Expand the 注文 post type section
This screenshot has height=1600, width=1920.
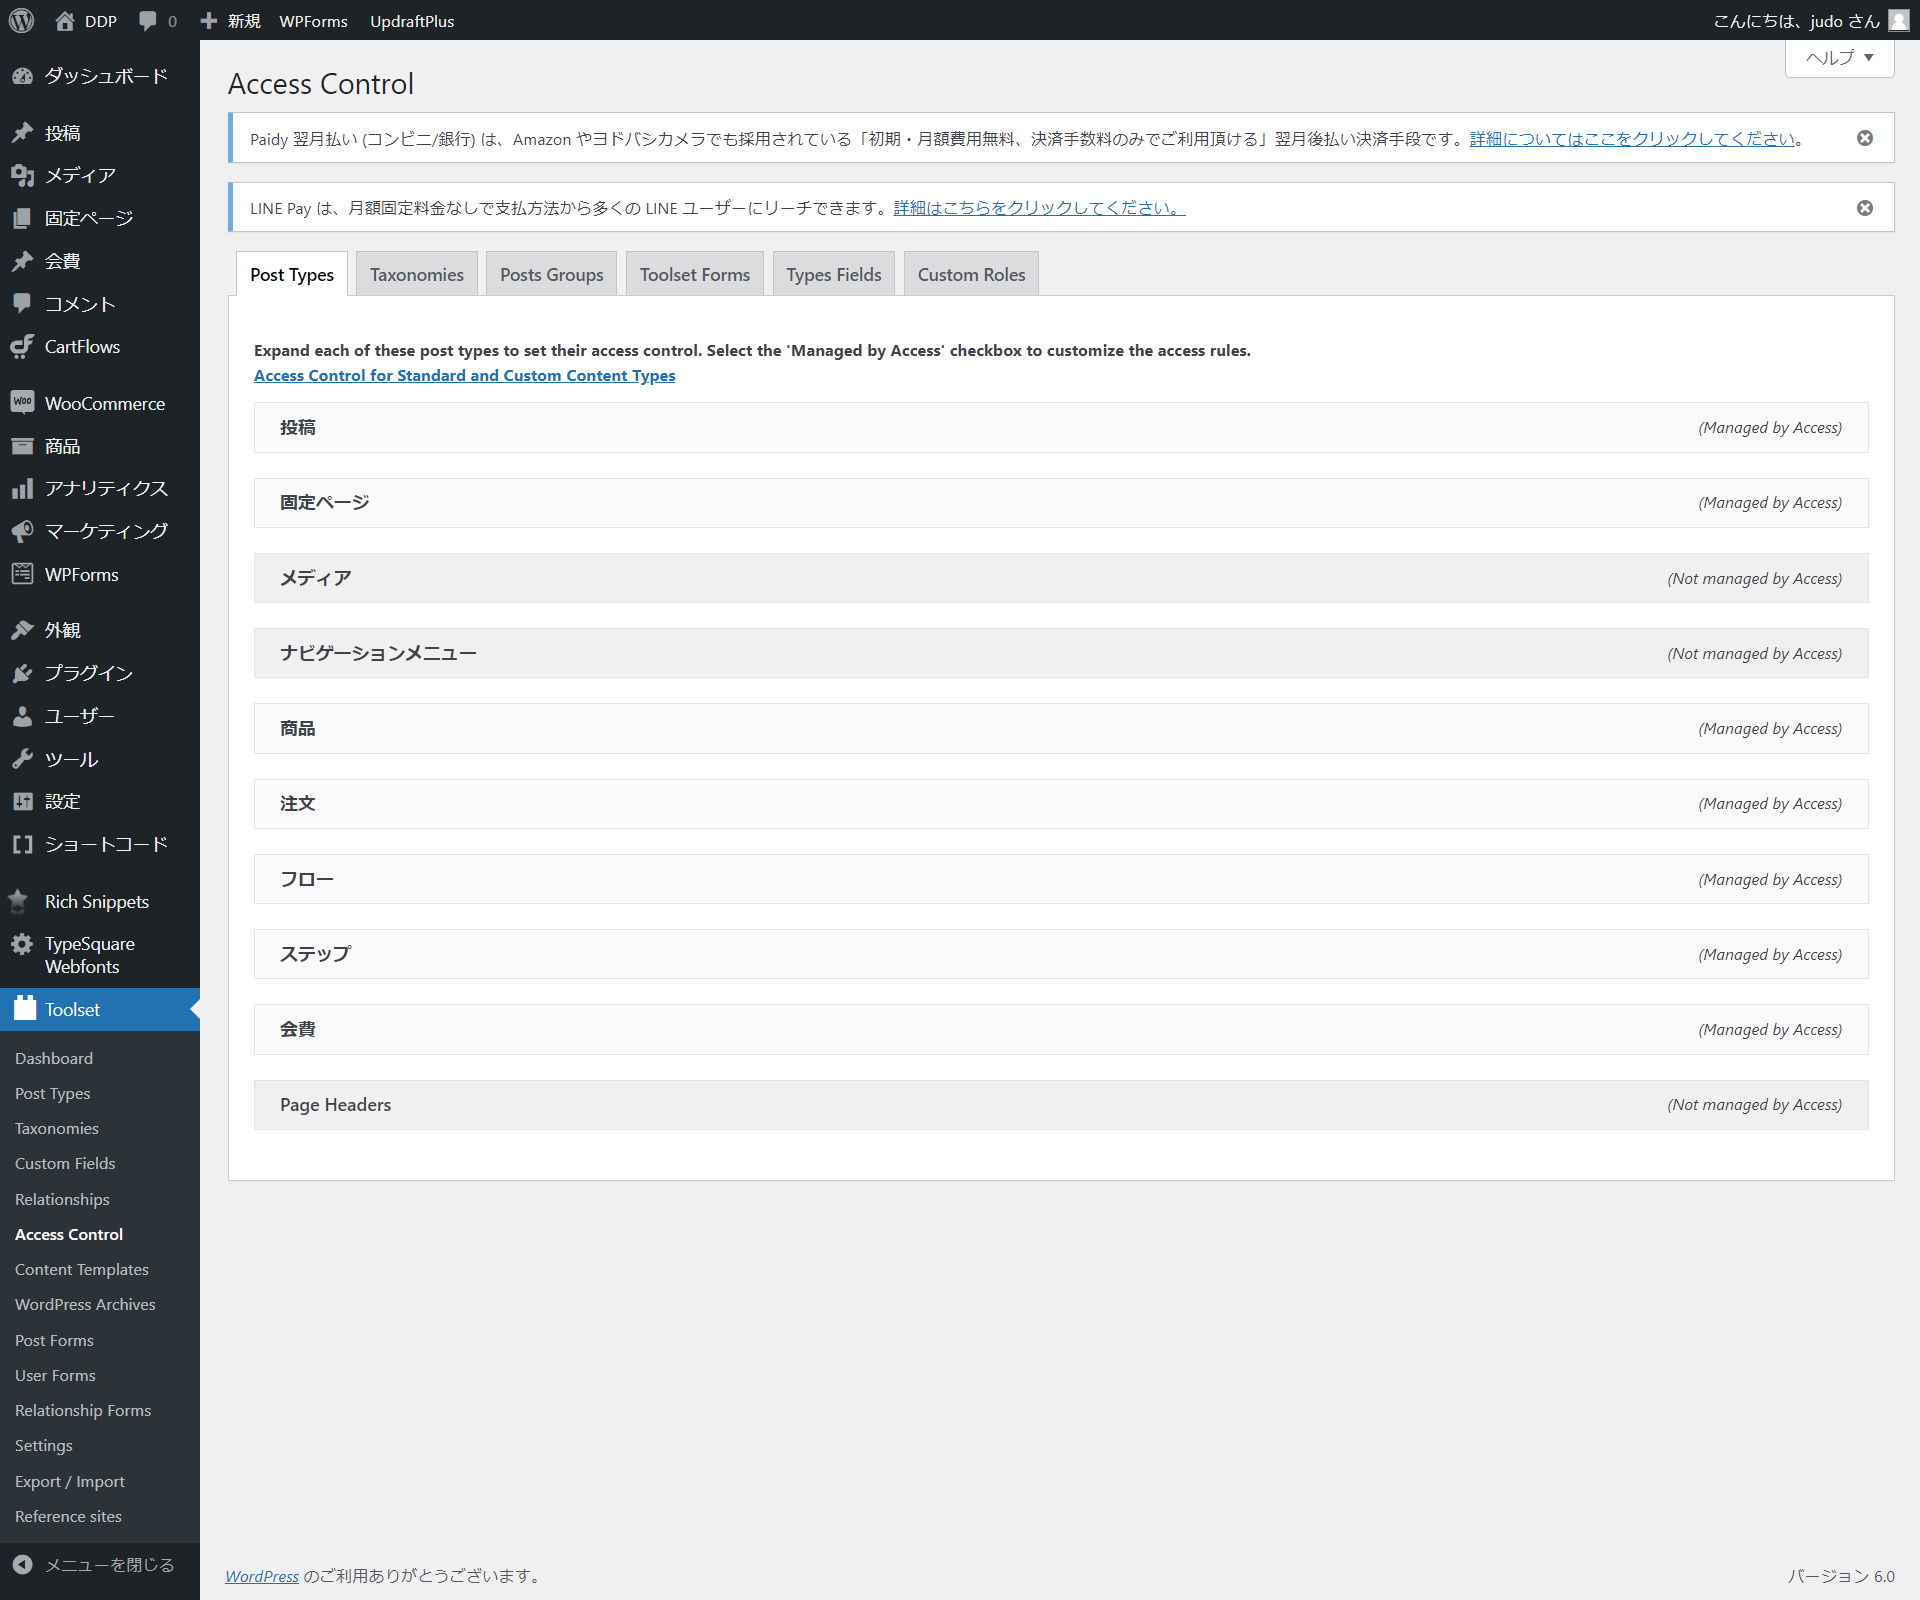tap(1061, 804)
